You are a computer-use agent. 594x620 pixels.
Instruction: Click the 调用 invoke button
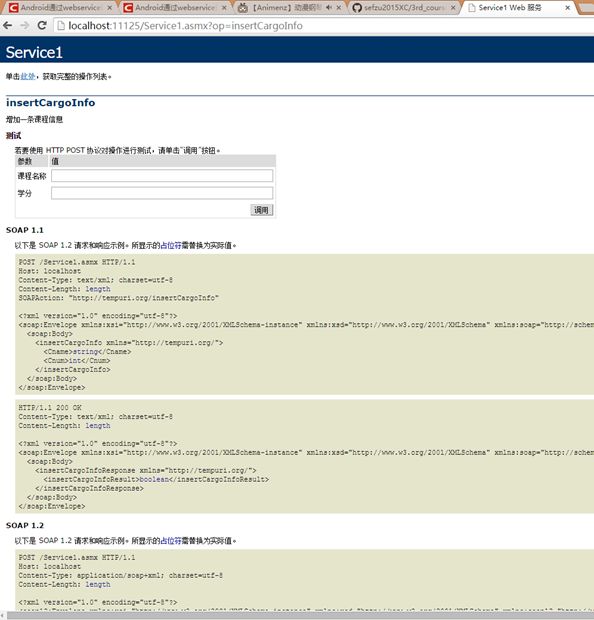[x=261, y=210]
